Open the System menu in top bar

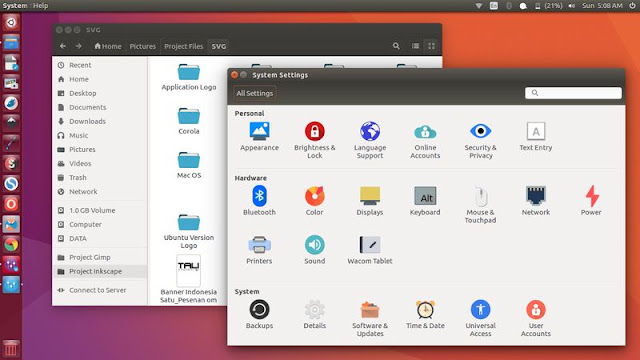tap(15, 6)
